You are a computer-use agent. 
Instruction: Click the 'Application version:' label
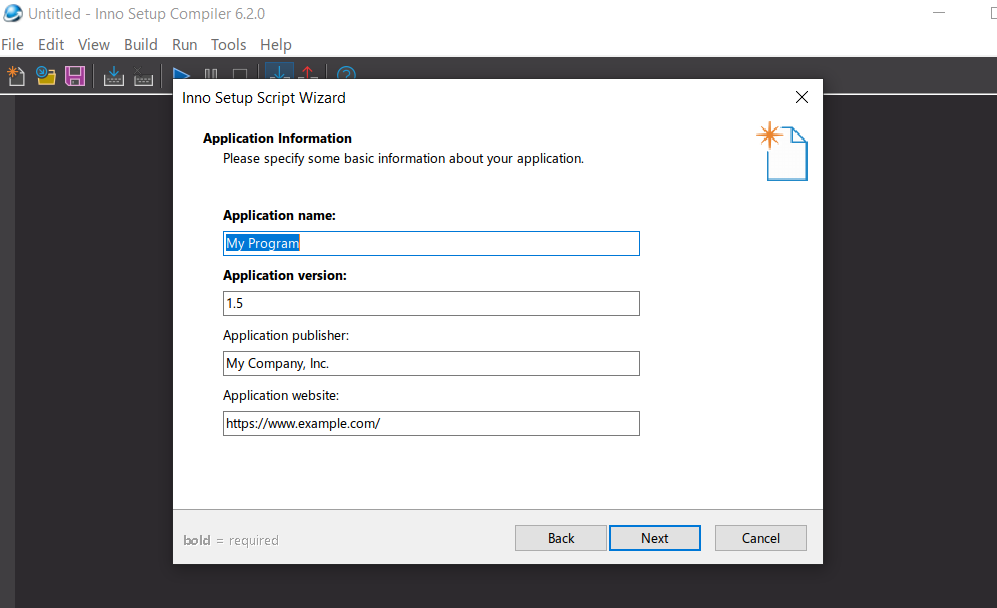click(285, 275)
